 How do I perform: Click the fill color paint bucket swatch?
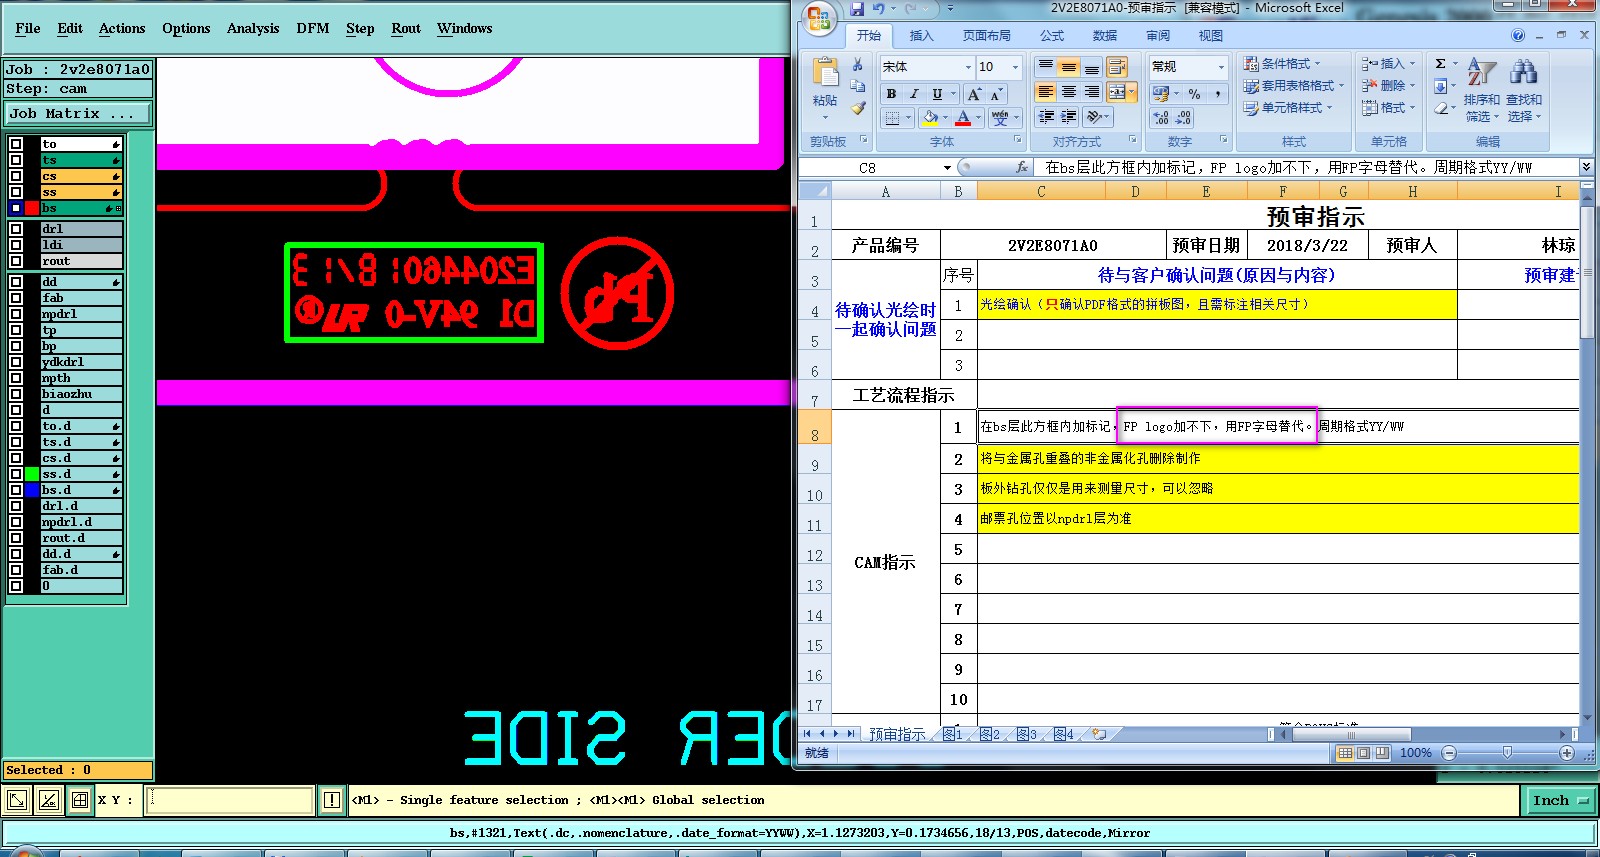point(931,118)
